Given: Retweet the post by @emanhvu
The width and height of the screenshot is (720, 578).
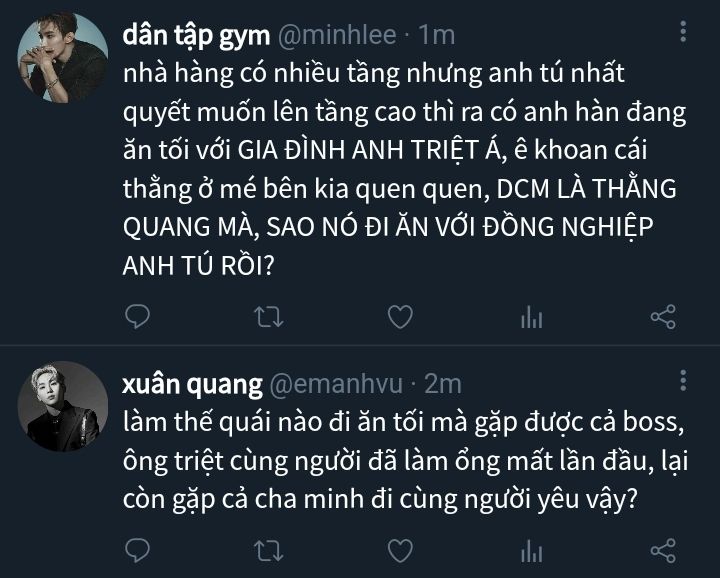Looking at the screenshot, I should pyautogui.click(x=269, y=550).
